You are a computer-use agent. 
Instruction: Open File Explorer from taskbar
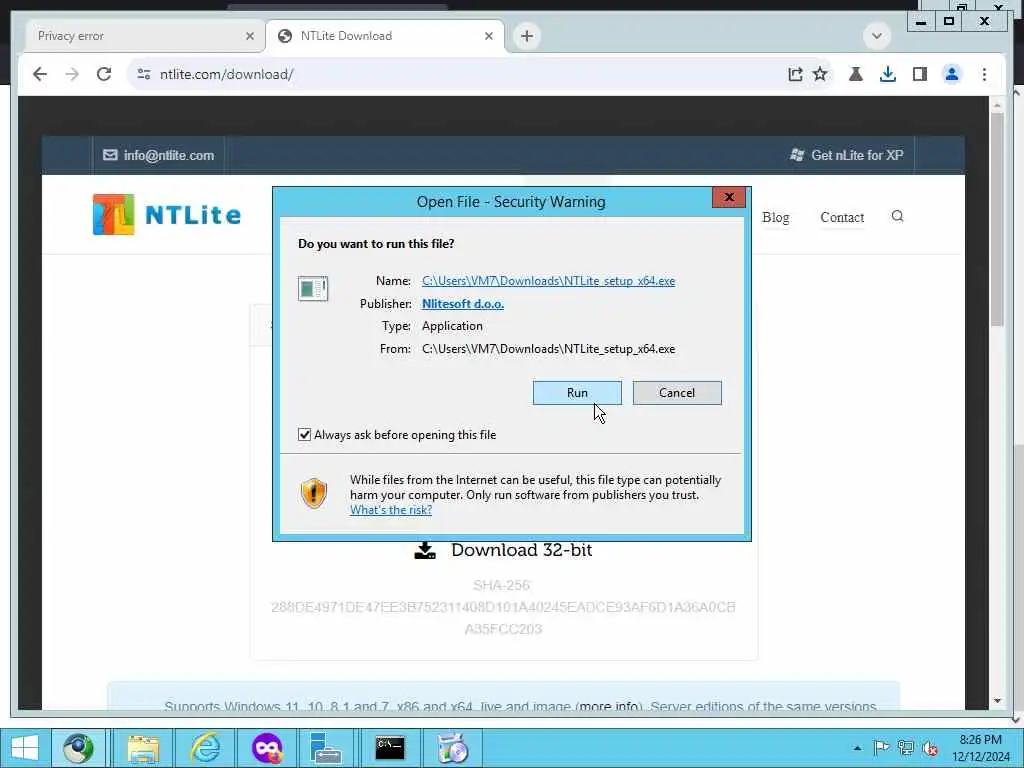pyautogui.click(x=143, y=748)
